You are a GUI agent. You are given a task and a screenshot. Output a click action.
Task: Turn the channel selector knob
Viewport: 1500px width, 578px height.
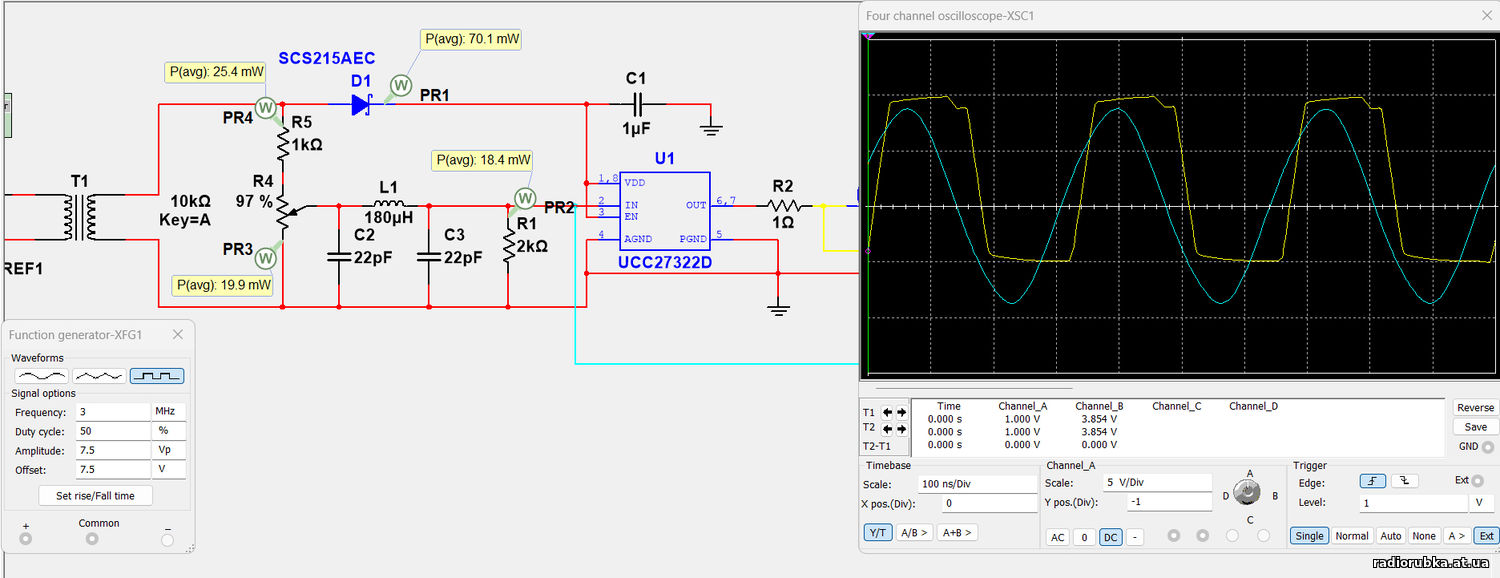[1247, 492]
